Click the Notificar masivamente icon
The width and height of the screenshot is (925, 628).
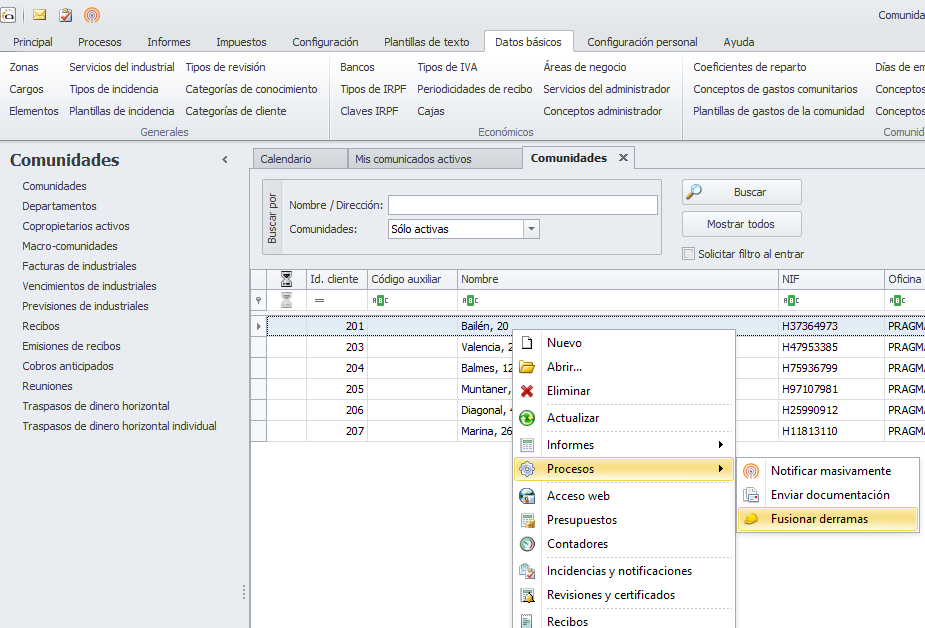(751, 471)
